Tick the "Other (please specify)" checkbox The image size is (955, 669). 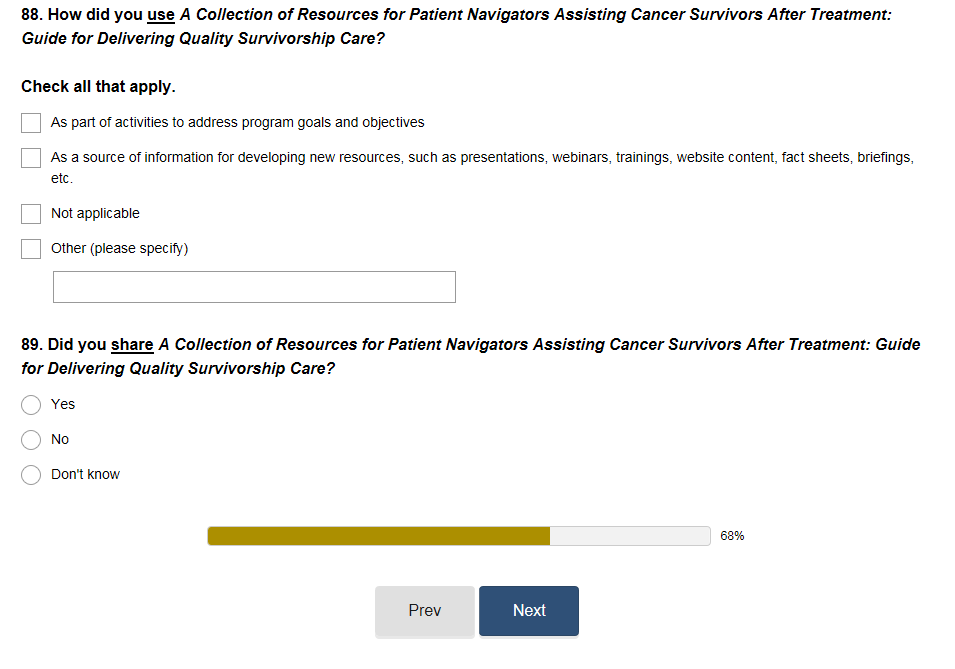pyautogui.click(x=31, y=249)
